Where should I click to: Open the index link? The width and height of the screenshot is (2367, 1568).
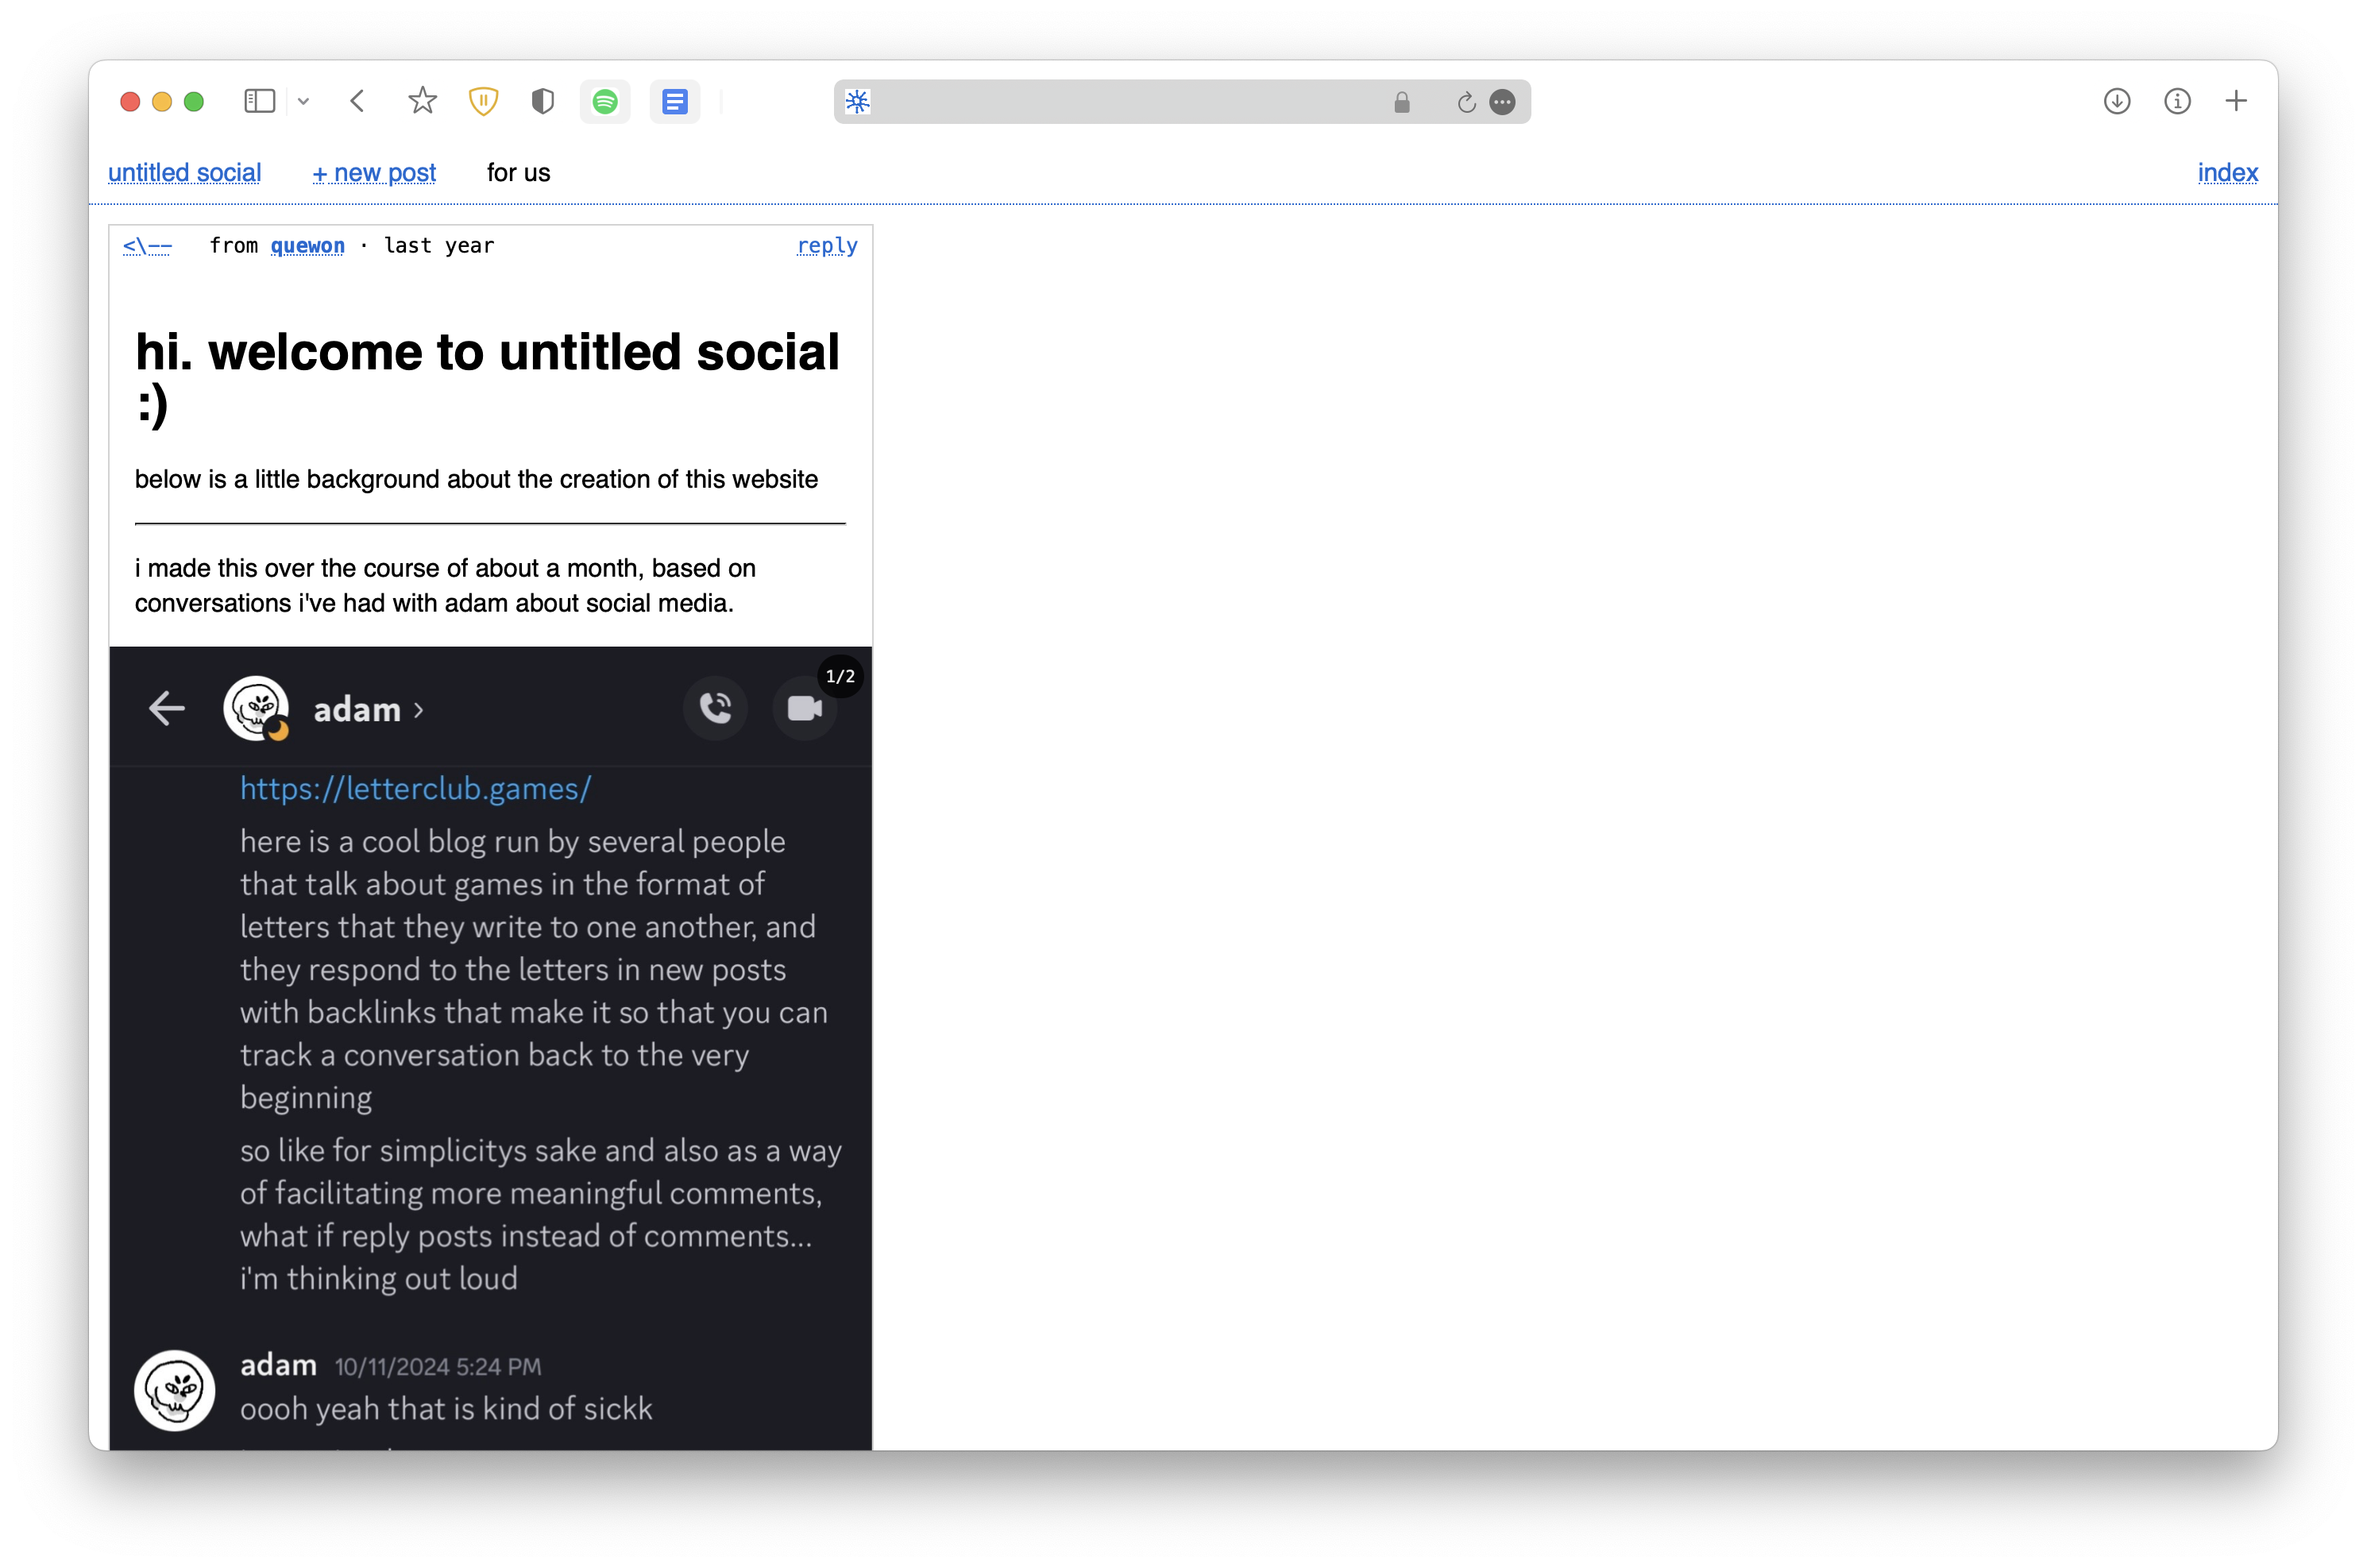click(2227, 172)
